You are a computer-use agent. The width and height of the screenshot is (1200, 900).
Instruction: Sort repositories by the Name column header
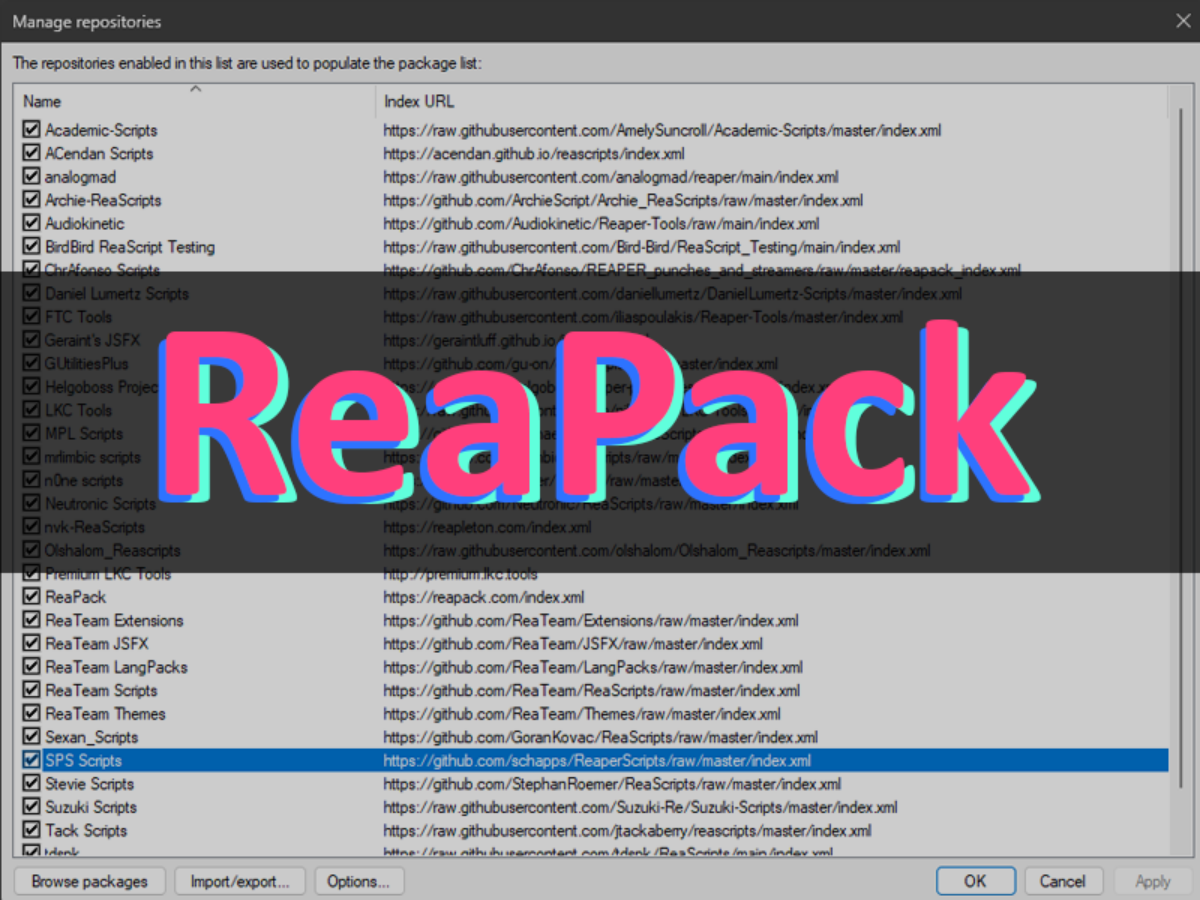195,101
